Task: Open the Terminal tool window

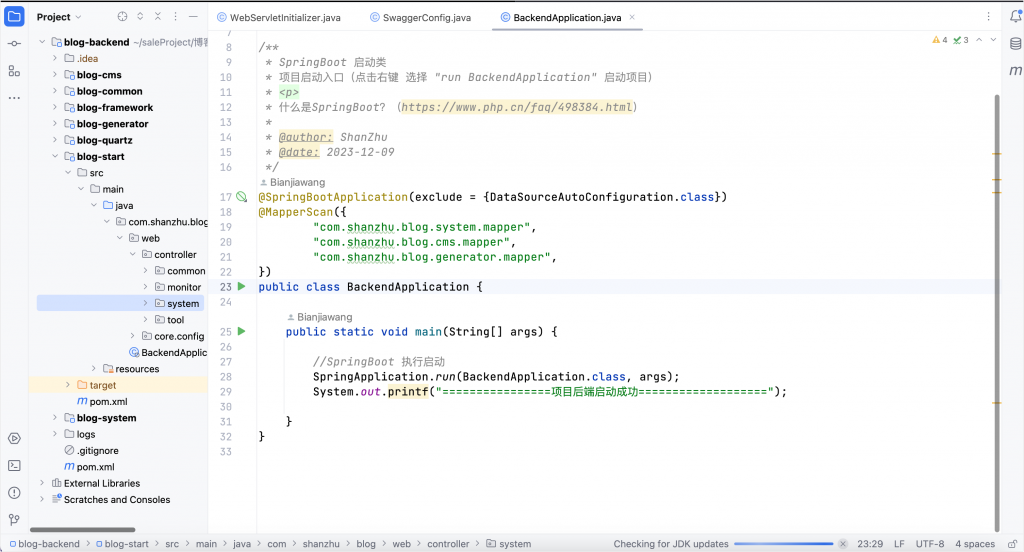Action: (x=14, y=465)
